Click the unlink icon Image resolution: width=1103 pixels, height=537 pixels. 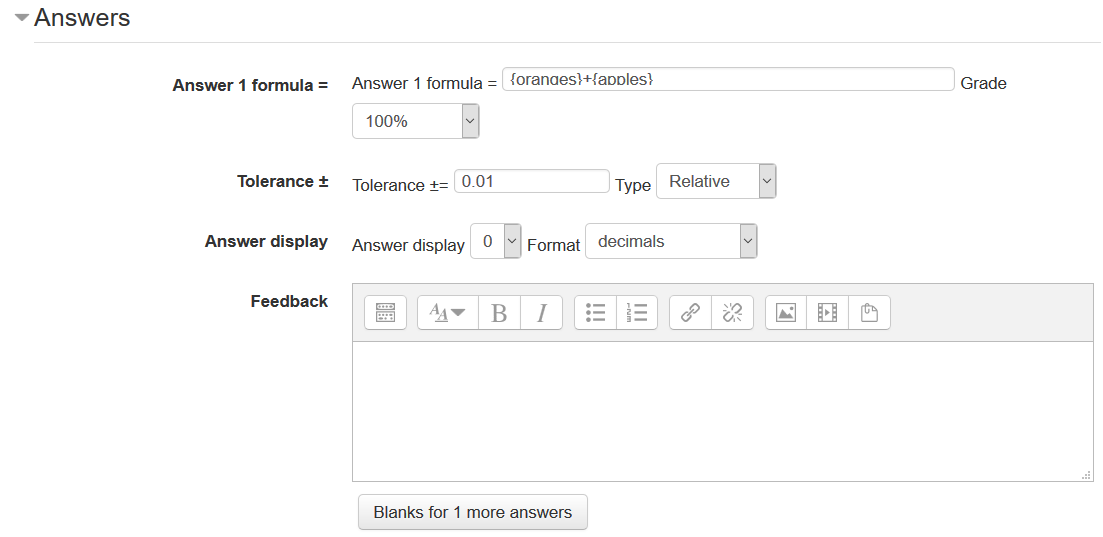tap(731, 313)
